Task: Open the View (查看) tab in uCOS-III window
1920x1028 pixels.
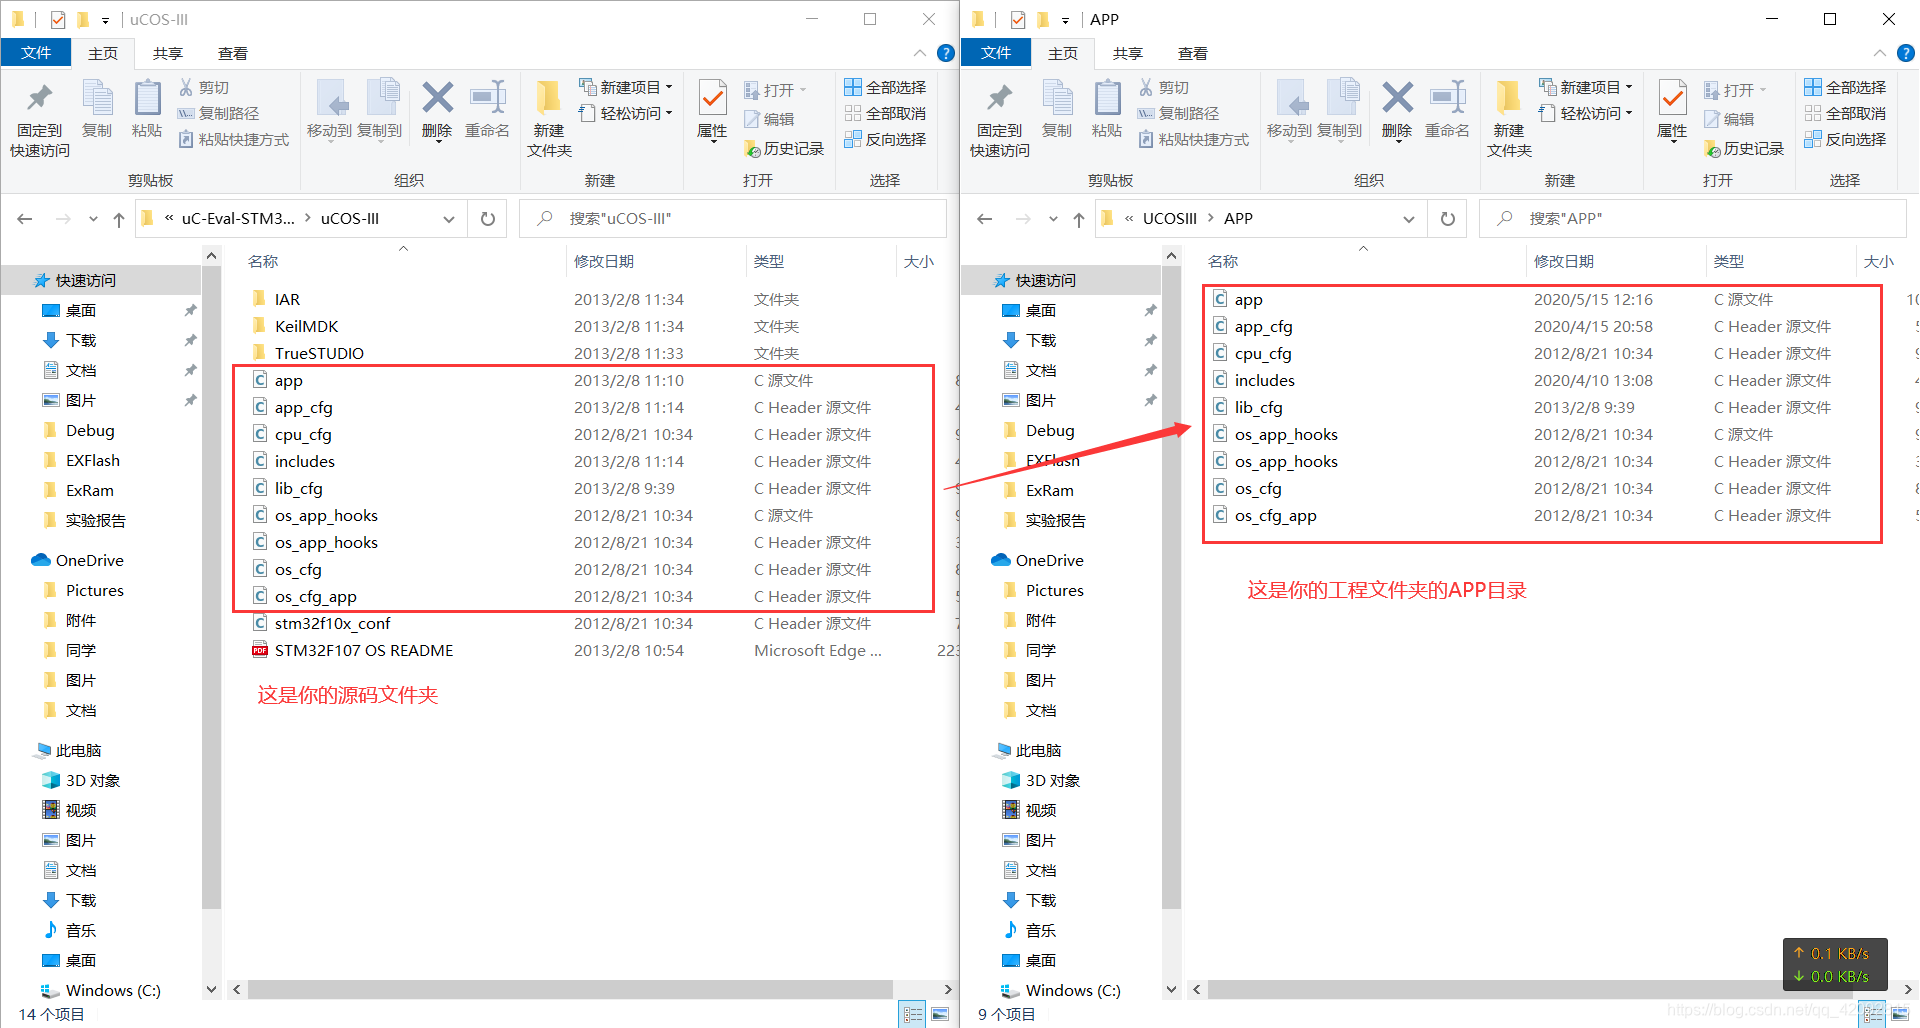Action: pos(233,53)
